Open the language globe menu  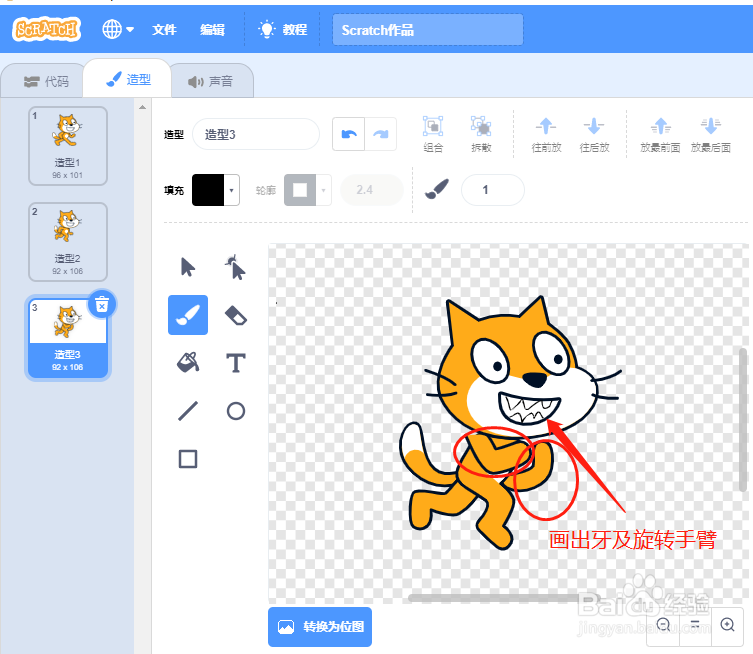click(118, 29)
